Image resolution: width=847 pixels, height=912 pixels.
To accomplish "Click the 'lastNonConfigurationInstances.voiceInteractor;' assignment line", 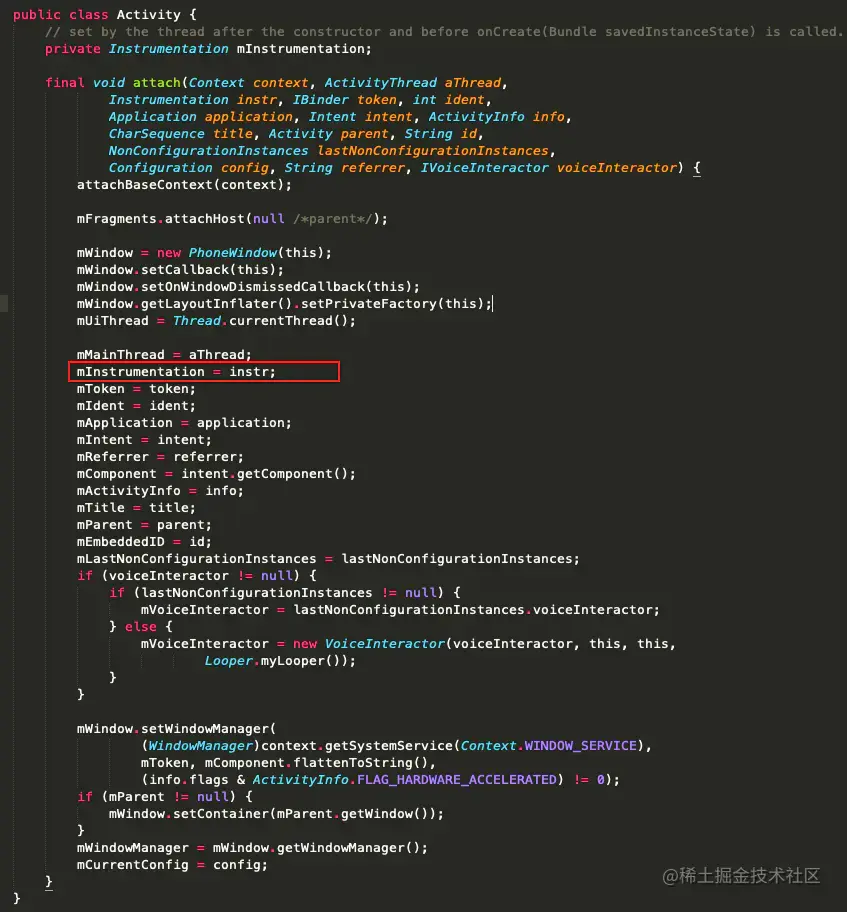I will (x=400, y=610).
